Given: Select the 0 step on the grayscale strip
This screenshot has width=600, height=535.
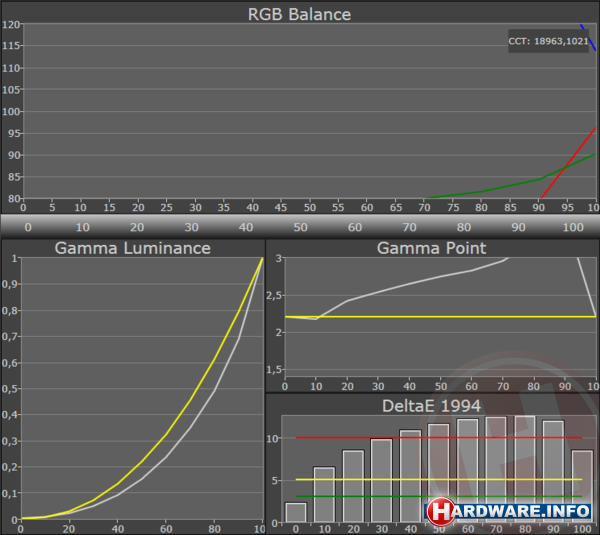Looking at the screenshot, I should (x=28, y=227).
